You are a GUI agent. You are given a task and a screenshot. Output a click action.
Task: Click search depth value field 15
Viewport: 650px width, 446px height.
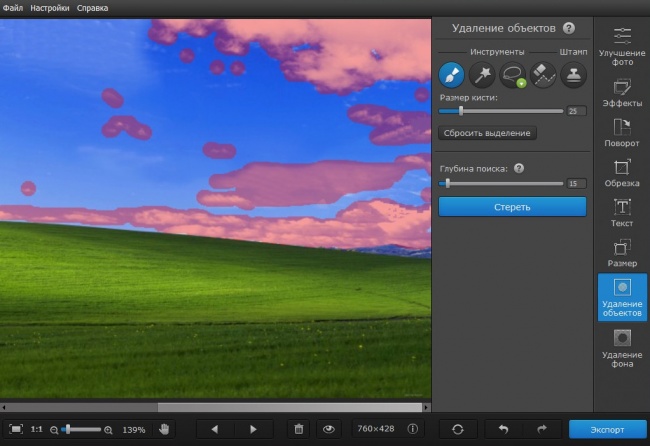pos(576,183)
